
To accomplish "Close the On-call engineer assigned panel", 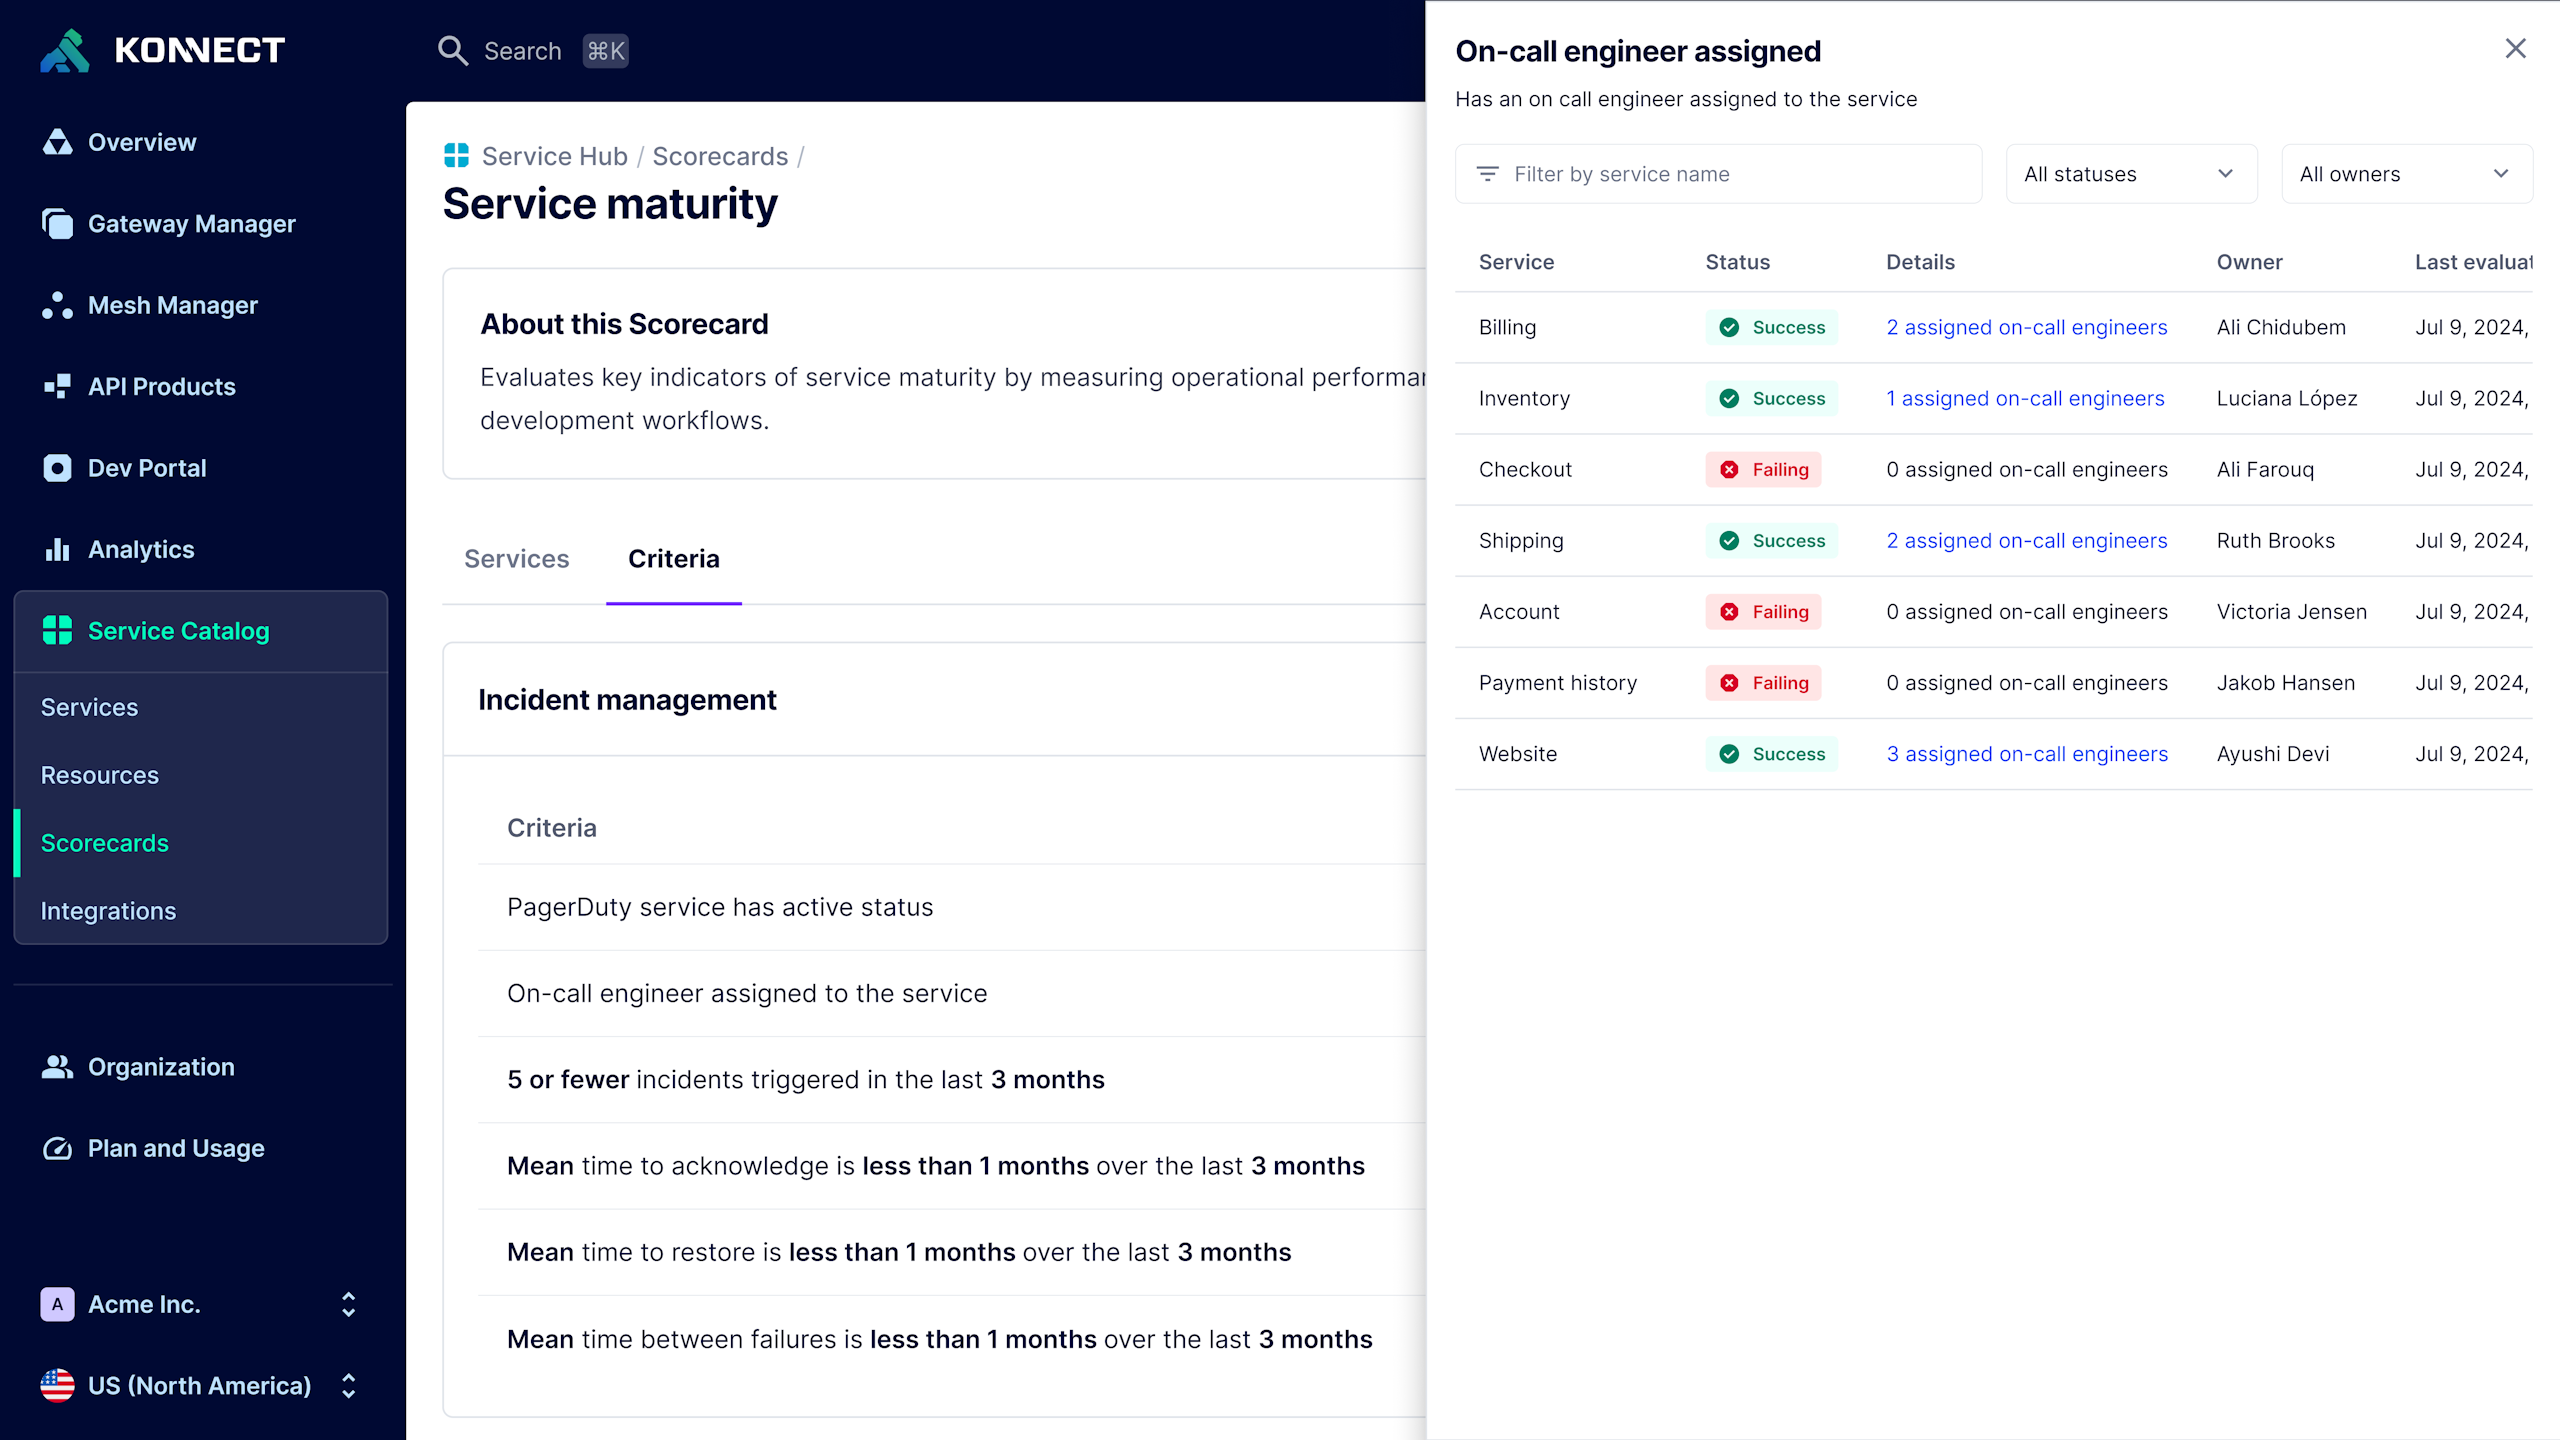I will point(2515,49).
